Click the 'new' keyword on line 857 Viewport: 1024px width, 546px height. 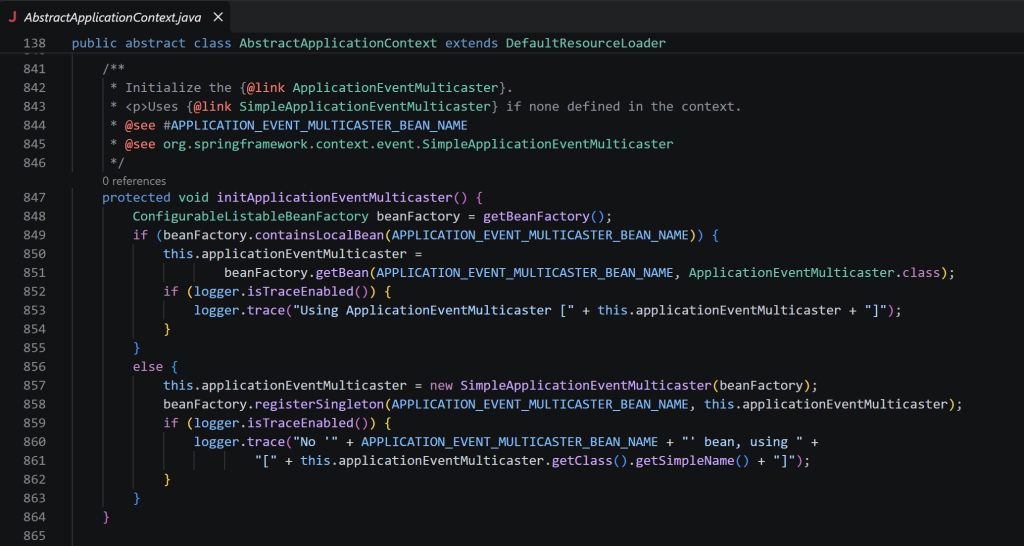point(441,385)
